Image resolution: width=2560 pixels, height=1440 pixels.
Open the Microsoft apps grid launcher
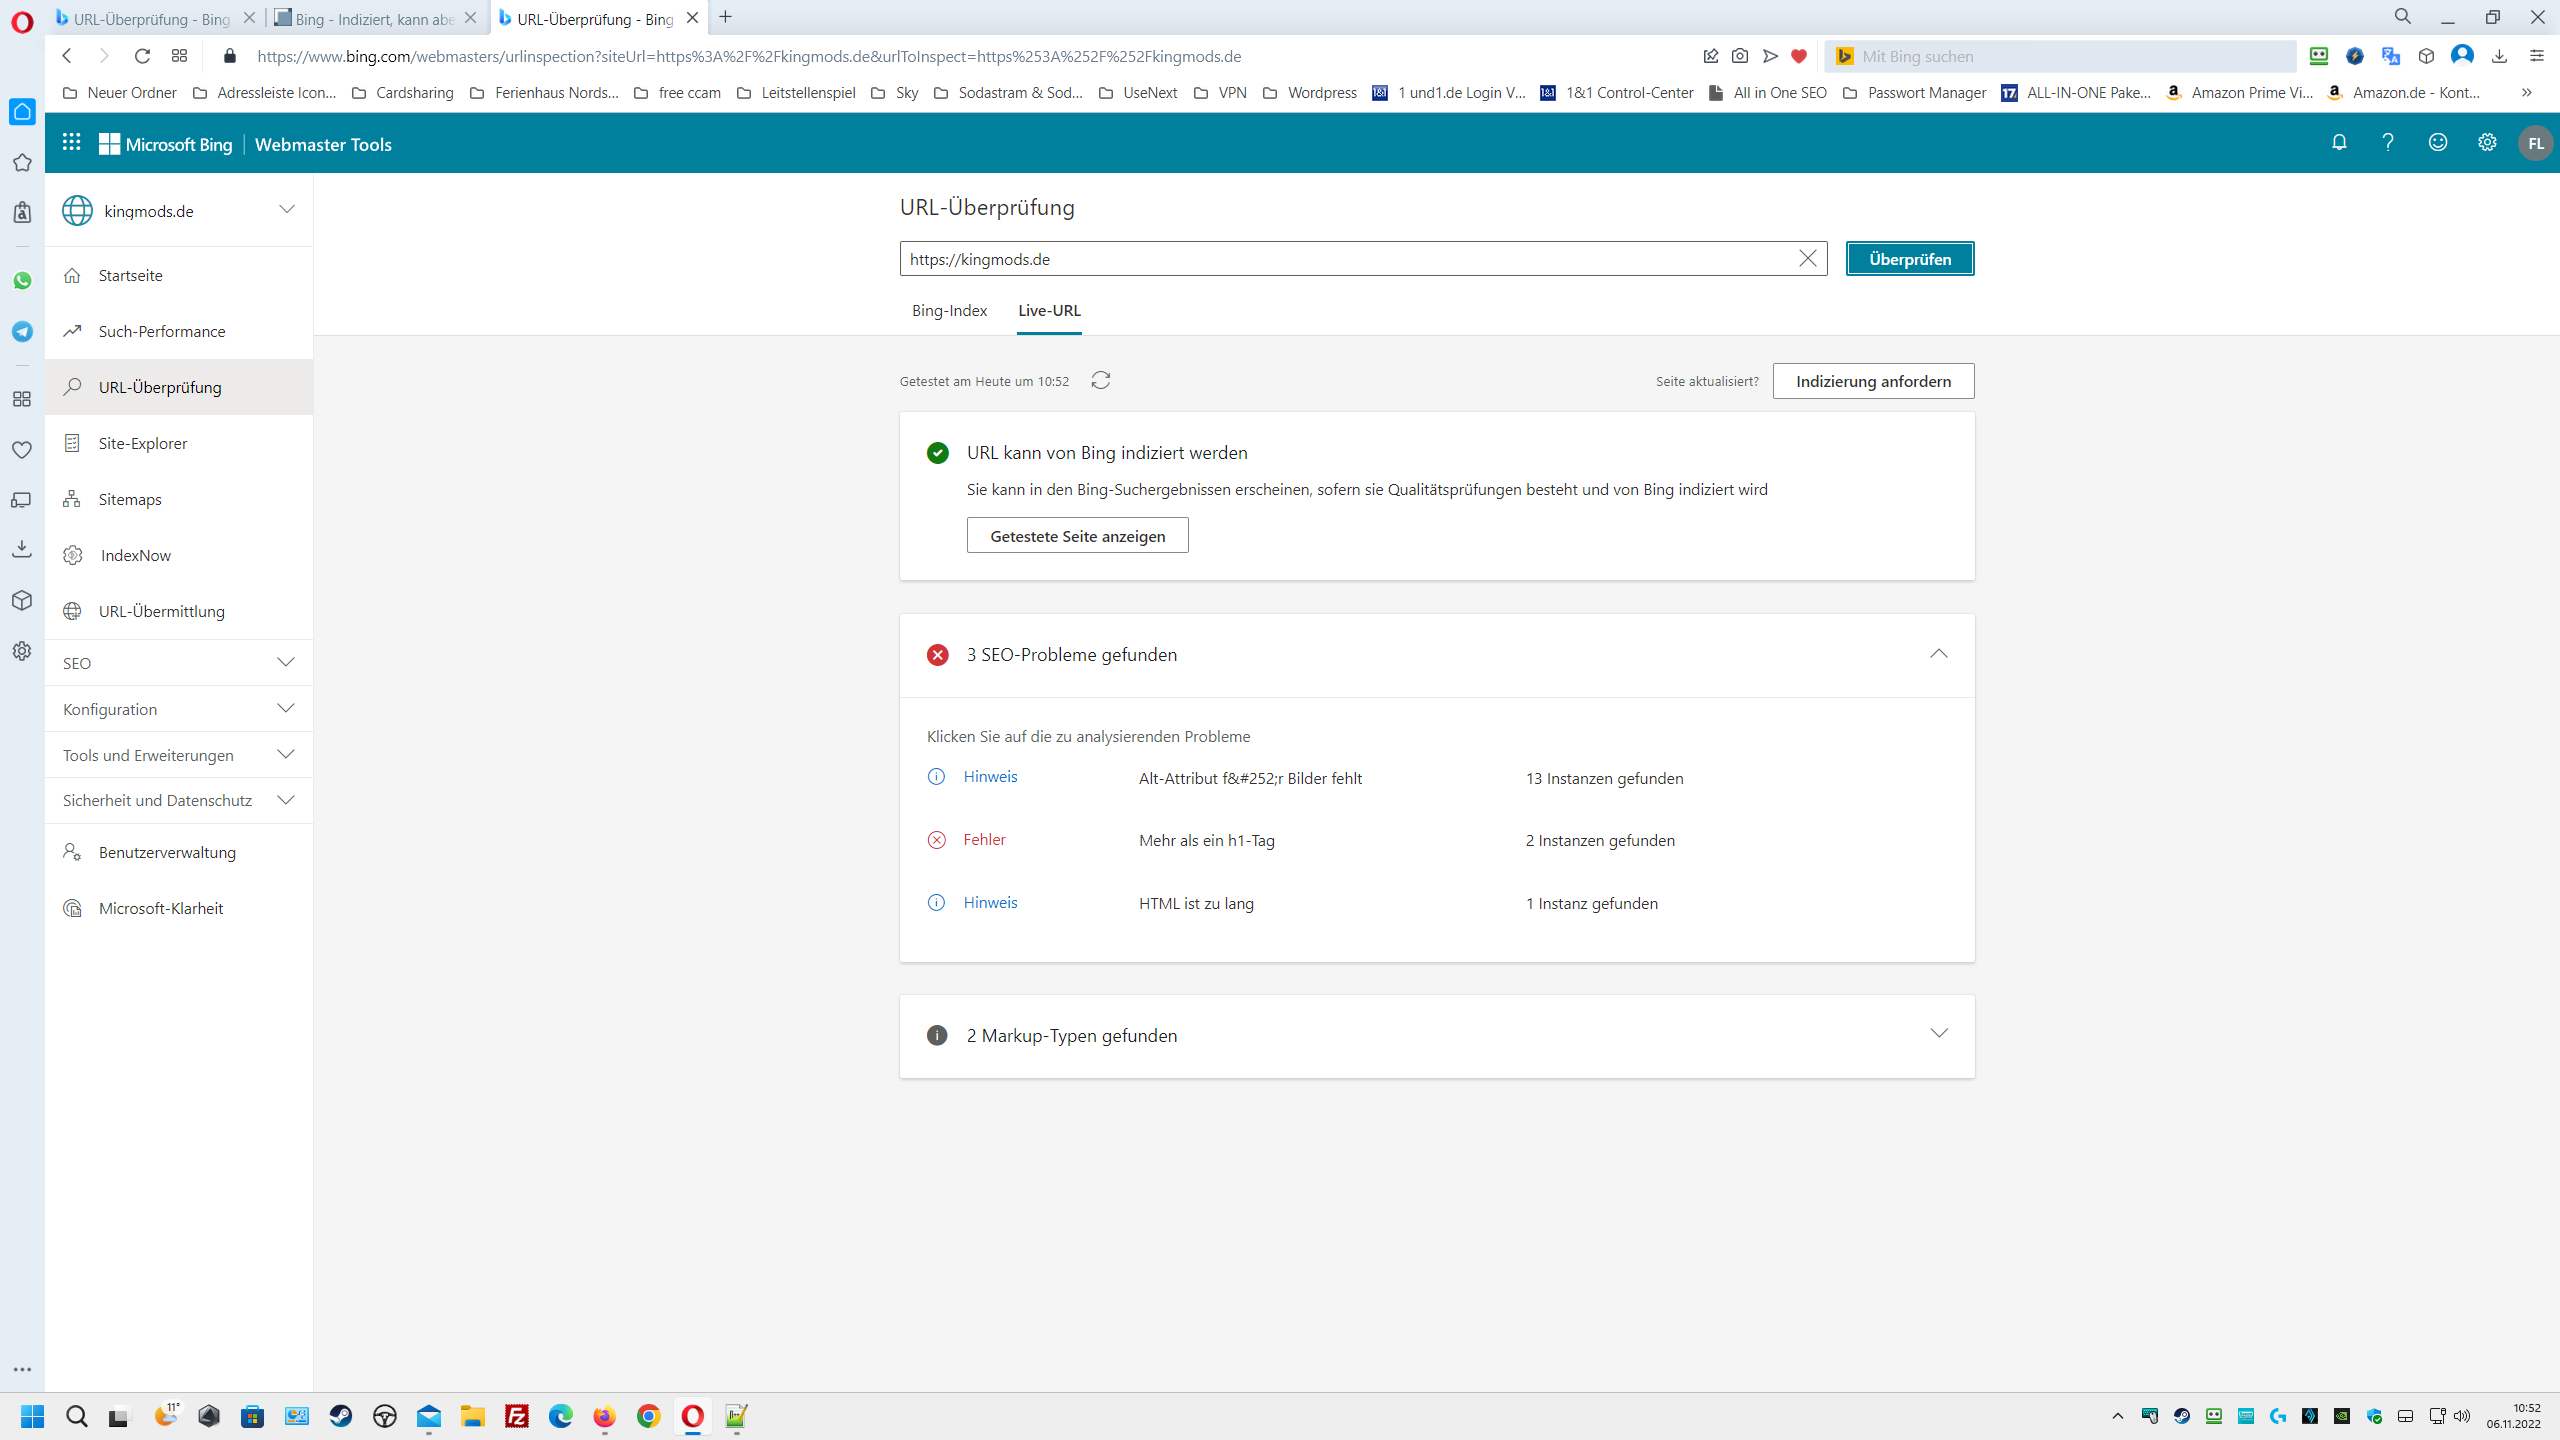point(71,143)
